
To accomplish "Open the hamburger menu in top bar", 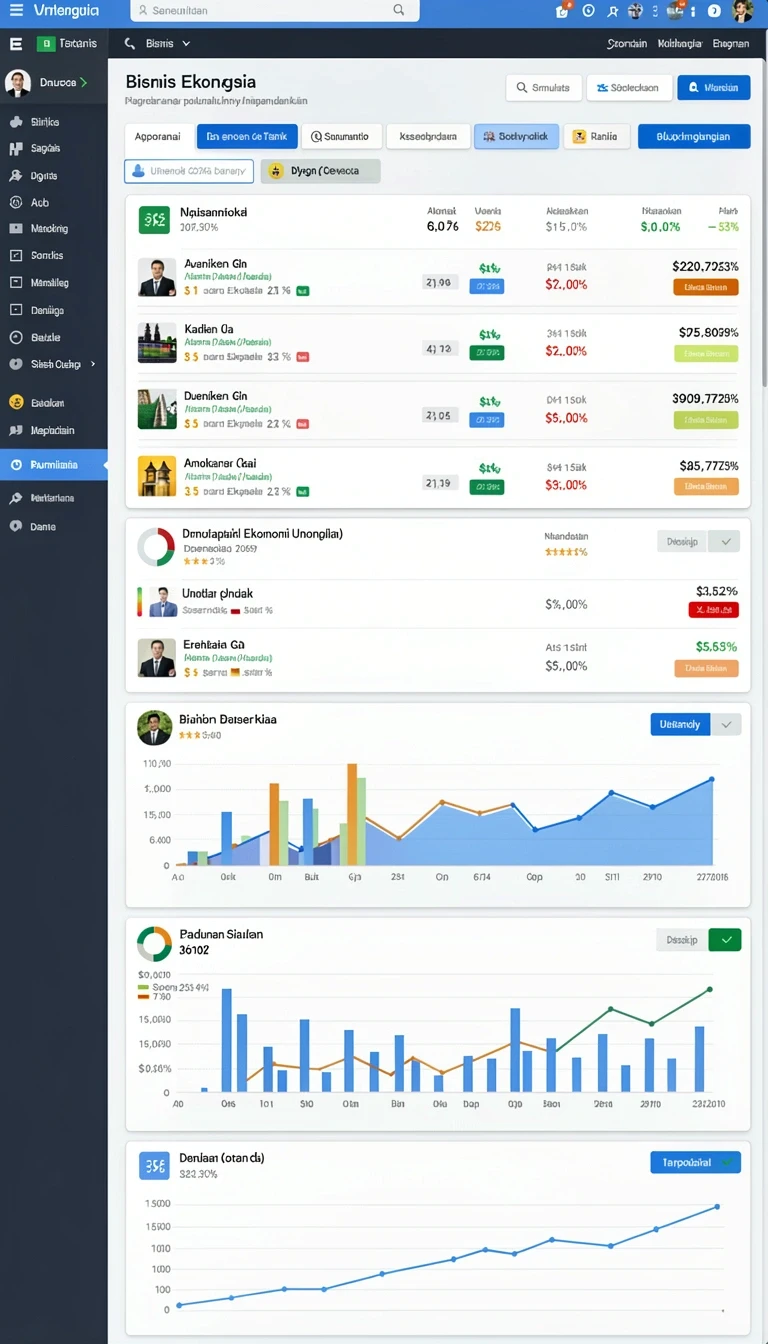I will point(15,10).
